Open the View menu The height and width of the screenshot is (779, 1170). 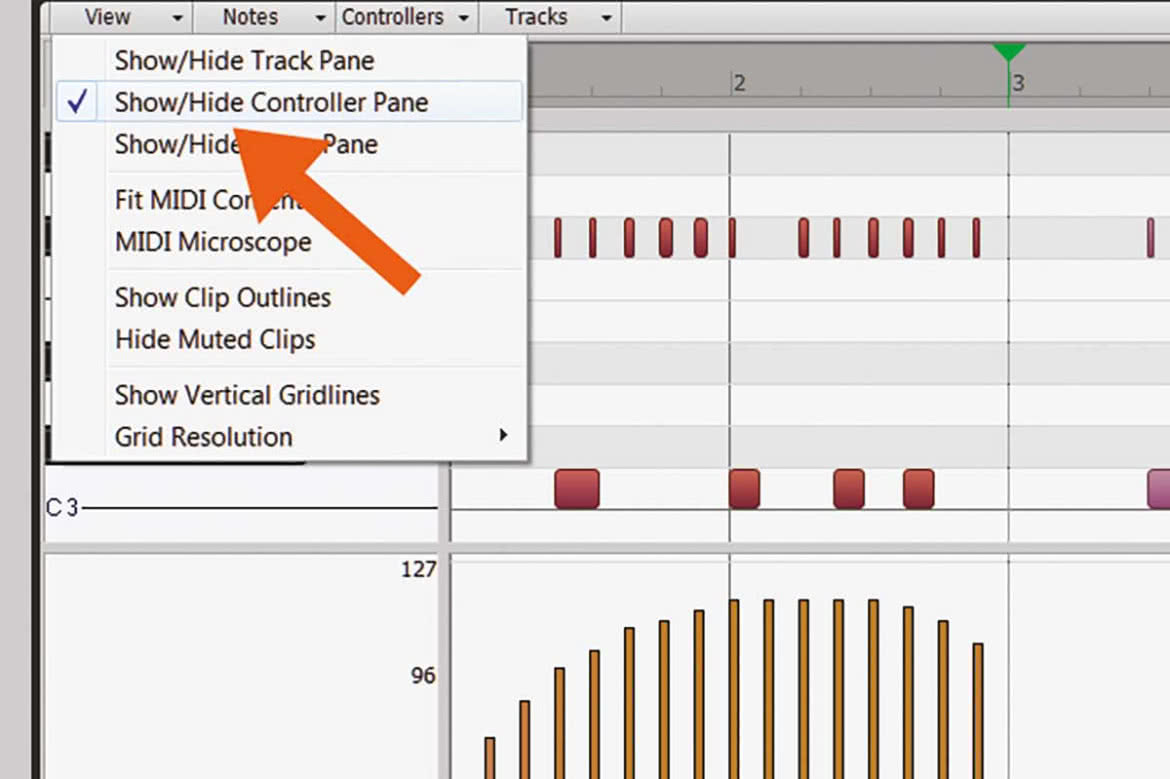(x=121, y=16)
